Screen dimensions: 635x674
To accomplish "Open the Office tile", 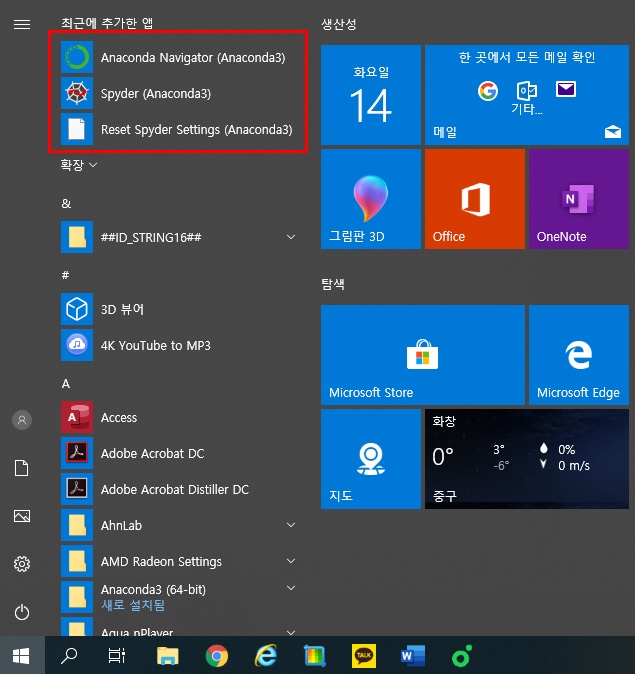I will 475,199.
